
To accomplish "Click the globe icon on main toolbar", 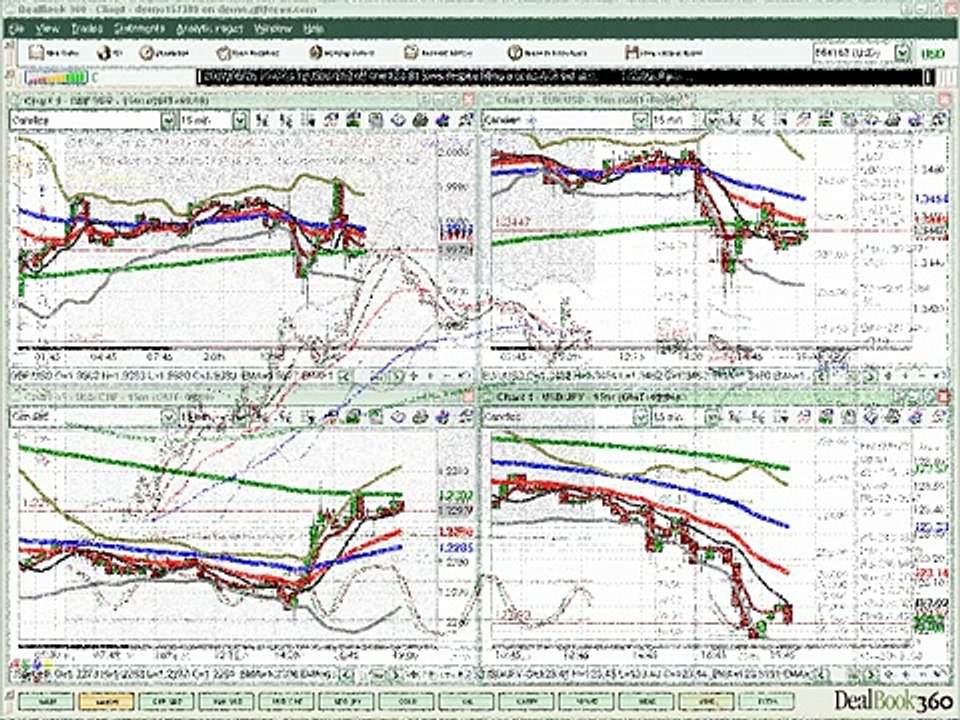I will pos(104,53).
